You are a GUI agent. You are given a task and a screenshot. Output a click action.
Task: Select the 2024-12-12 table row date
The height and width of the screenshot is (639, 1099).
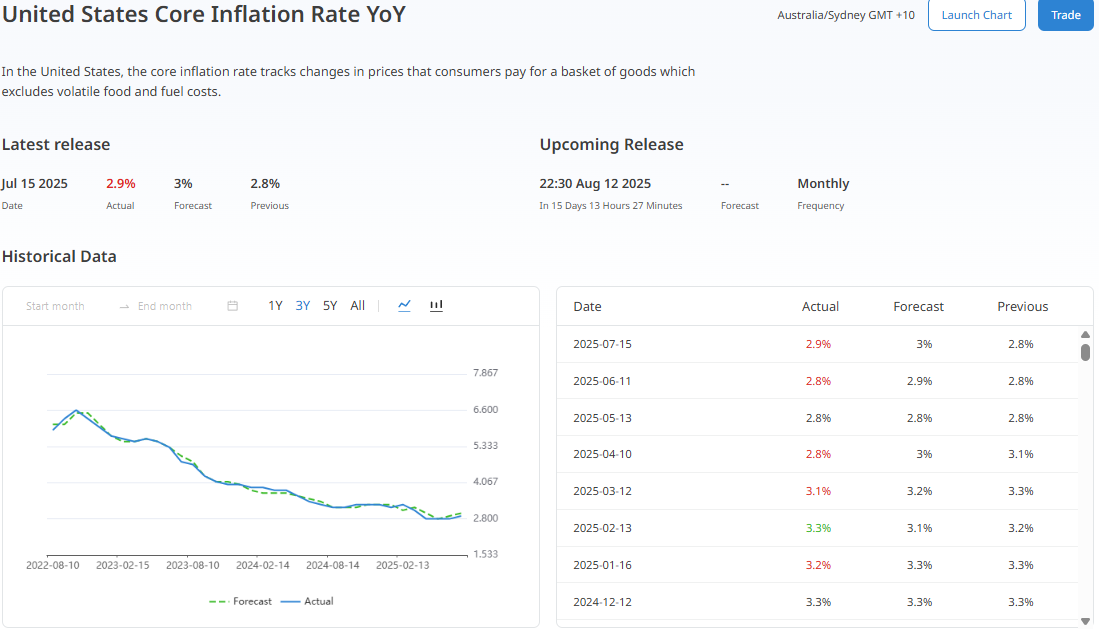click(x=602, y=602)
